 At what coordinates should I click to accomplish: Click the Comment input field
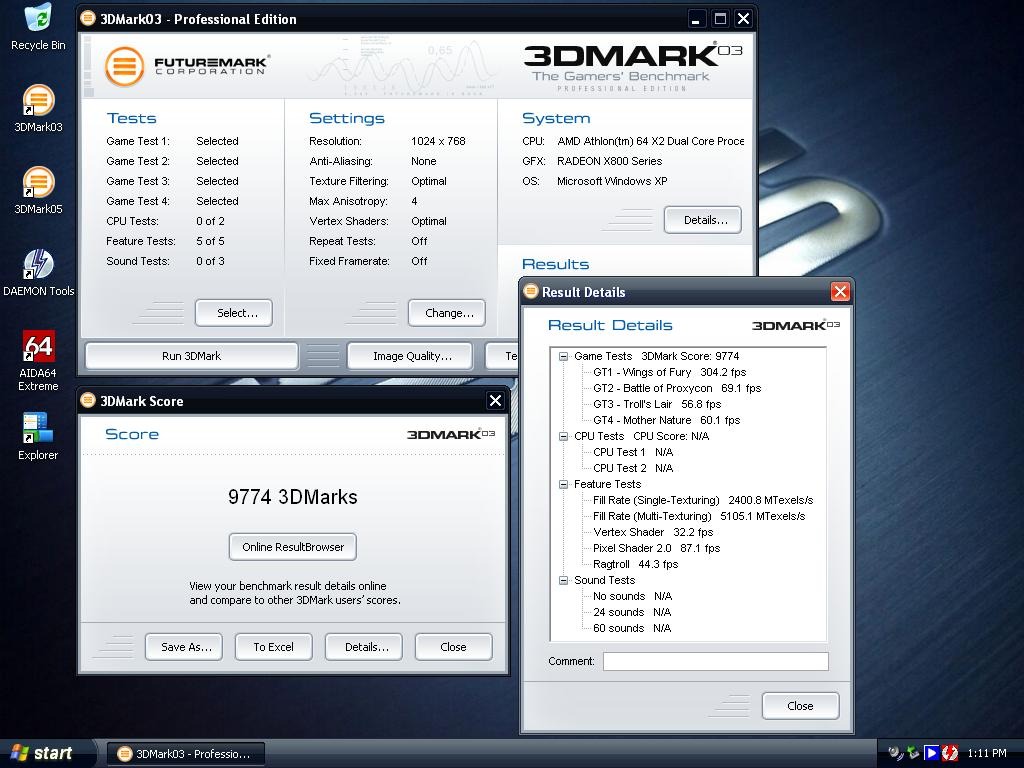[716, 661]
